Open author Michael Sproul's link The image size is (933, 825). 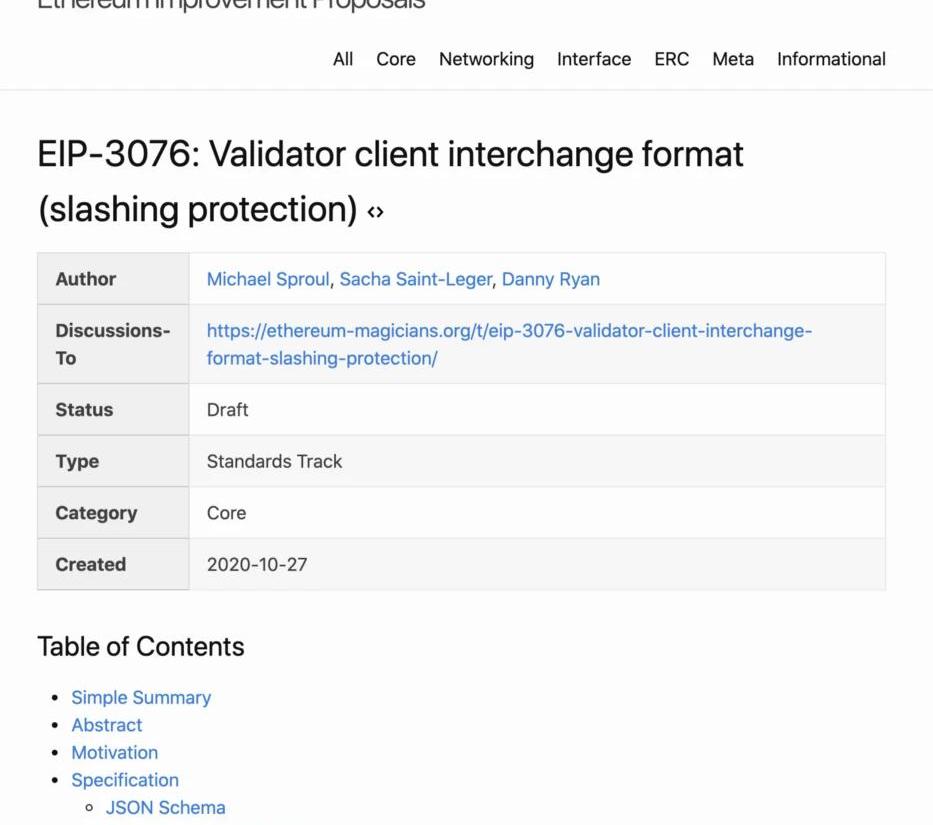click(x=268, y=279)
